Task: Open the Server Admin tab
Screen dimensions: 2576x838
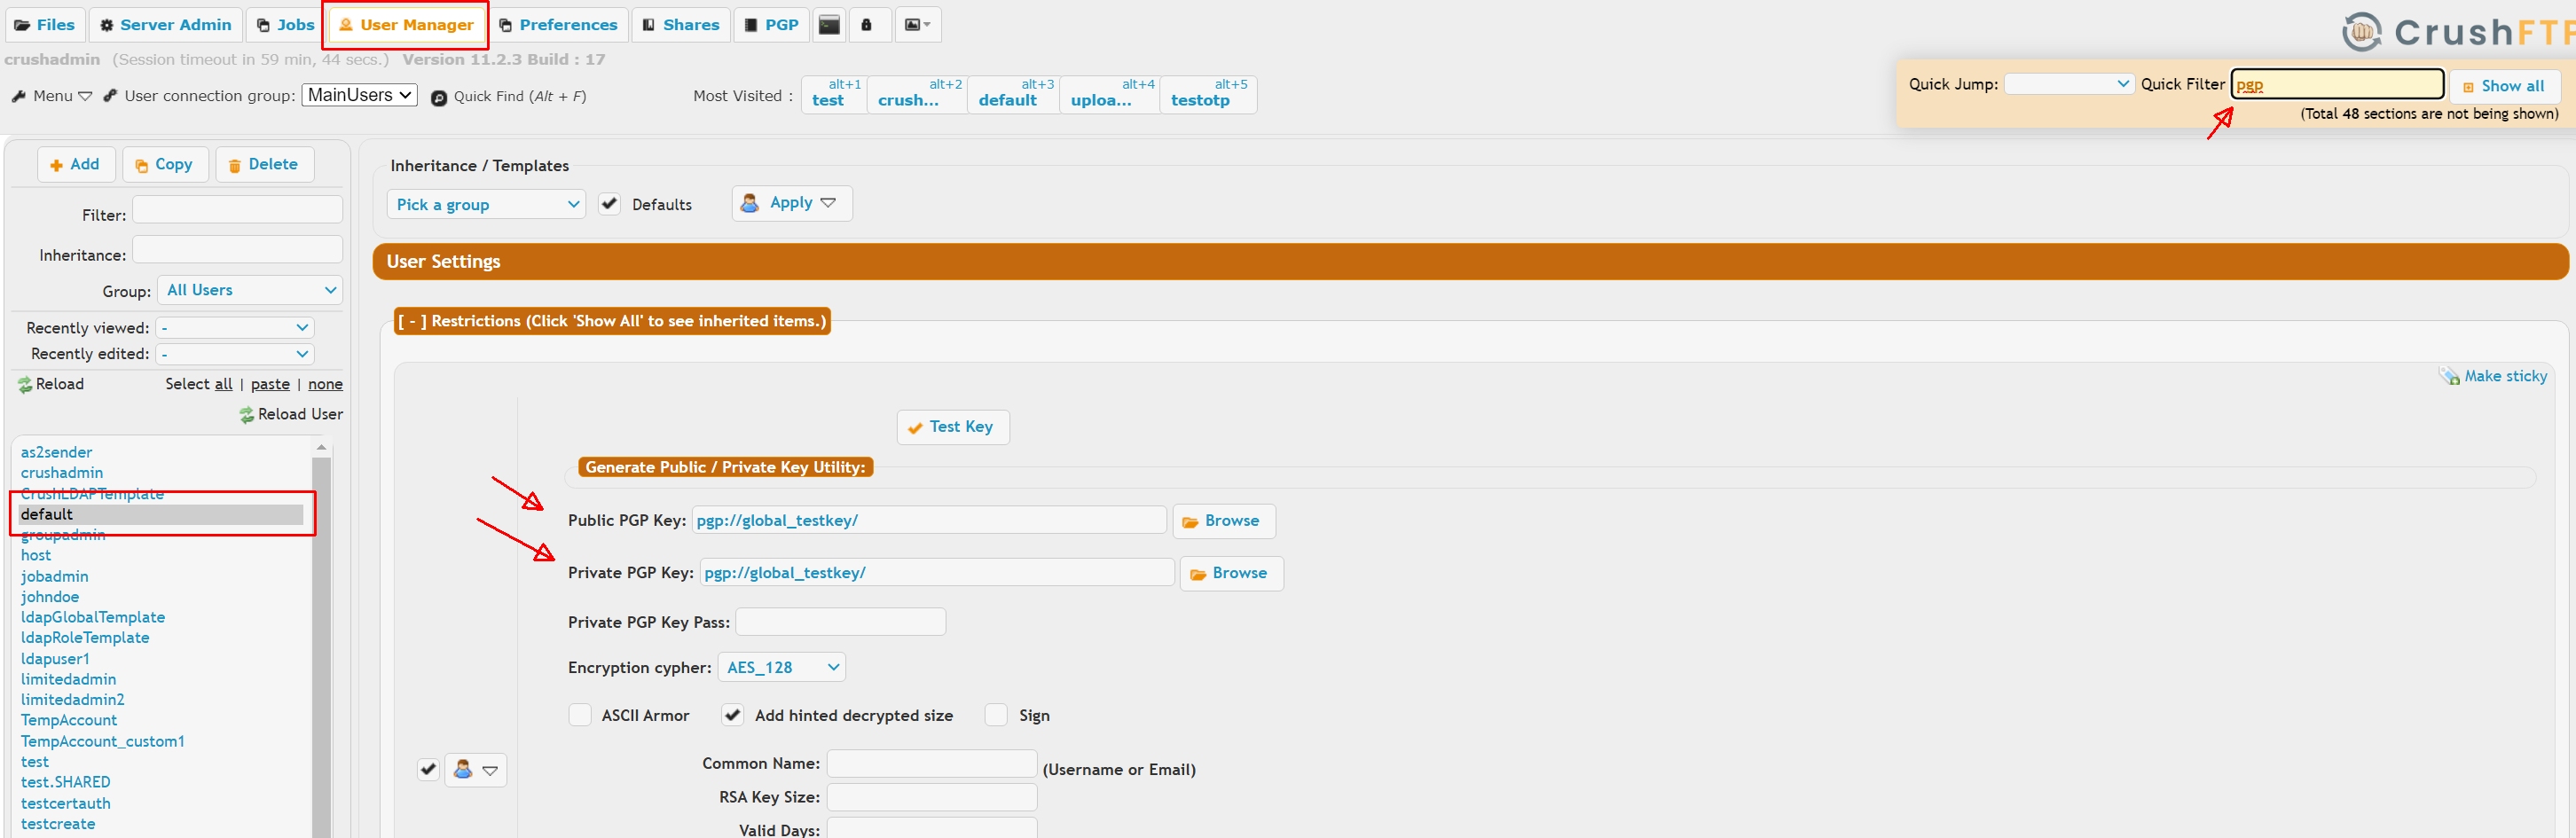Action: click(x=166, y=25)
